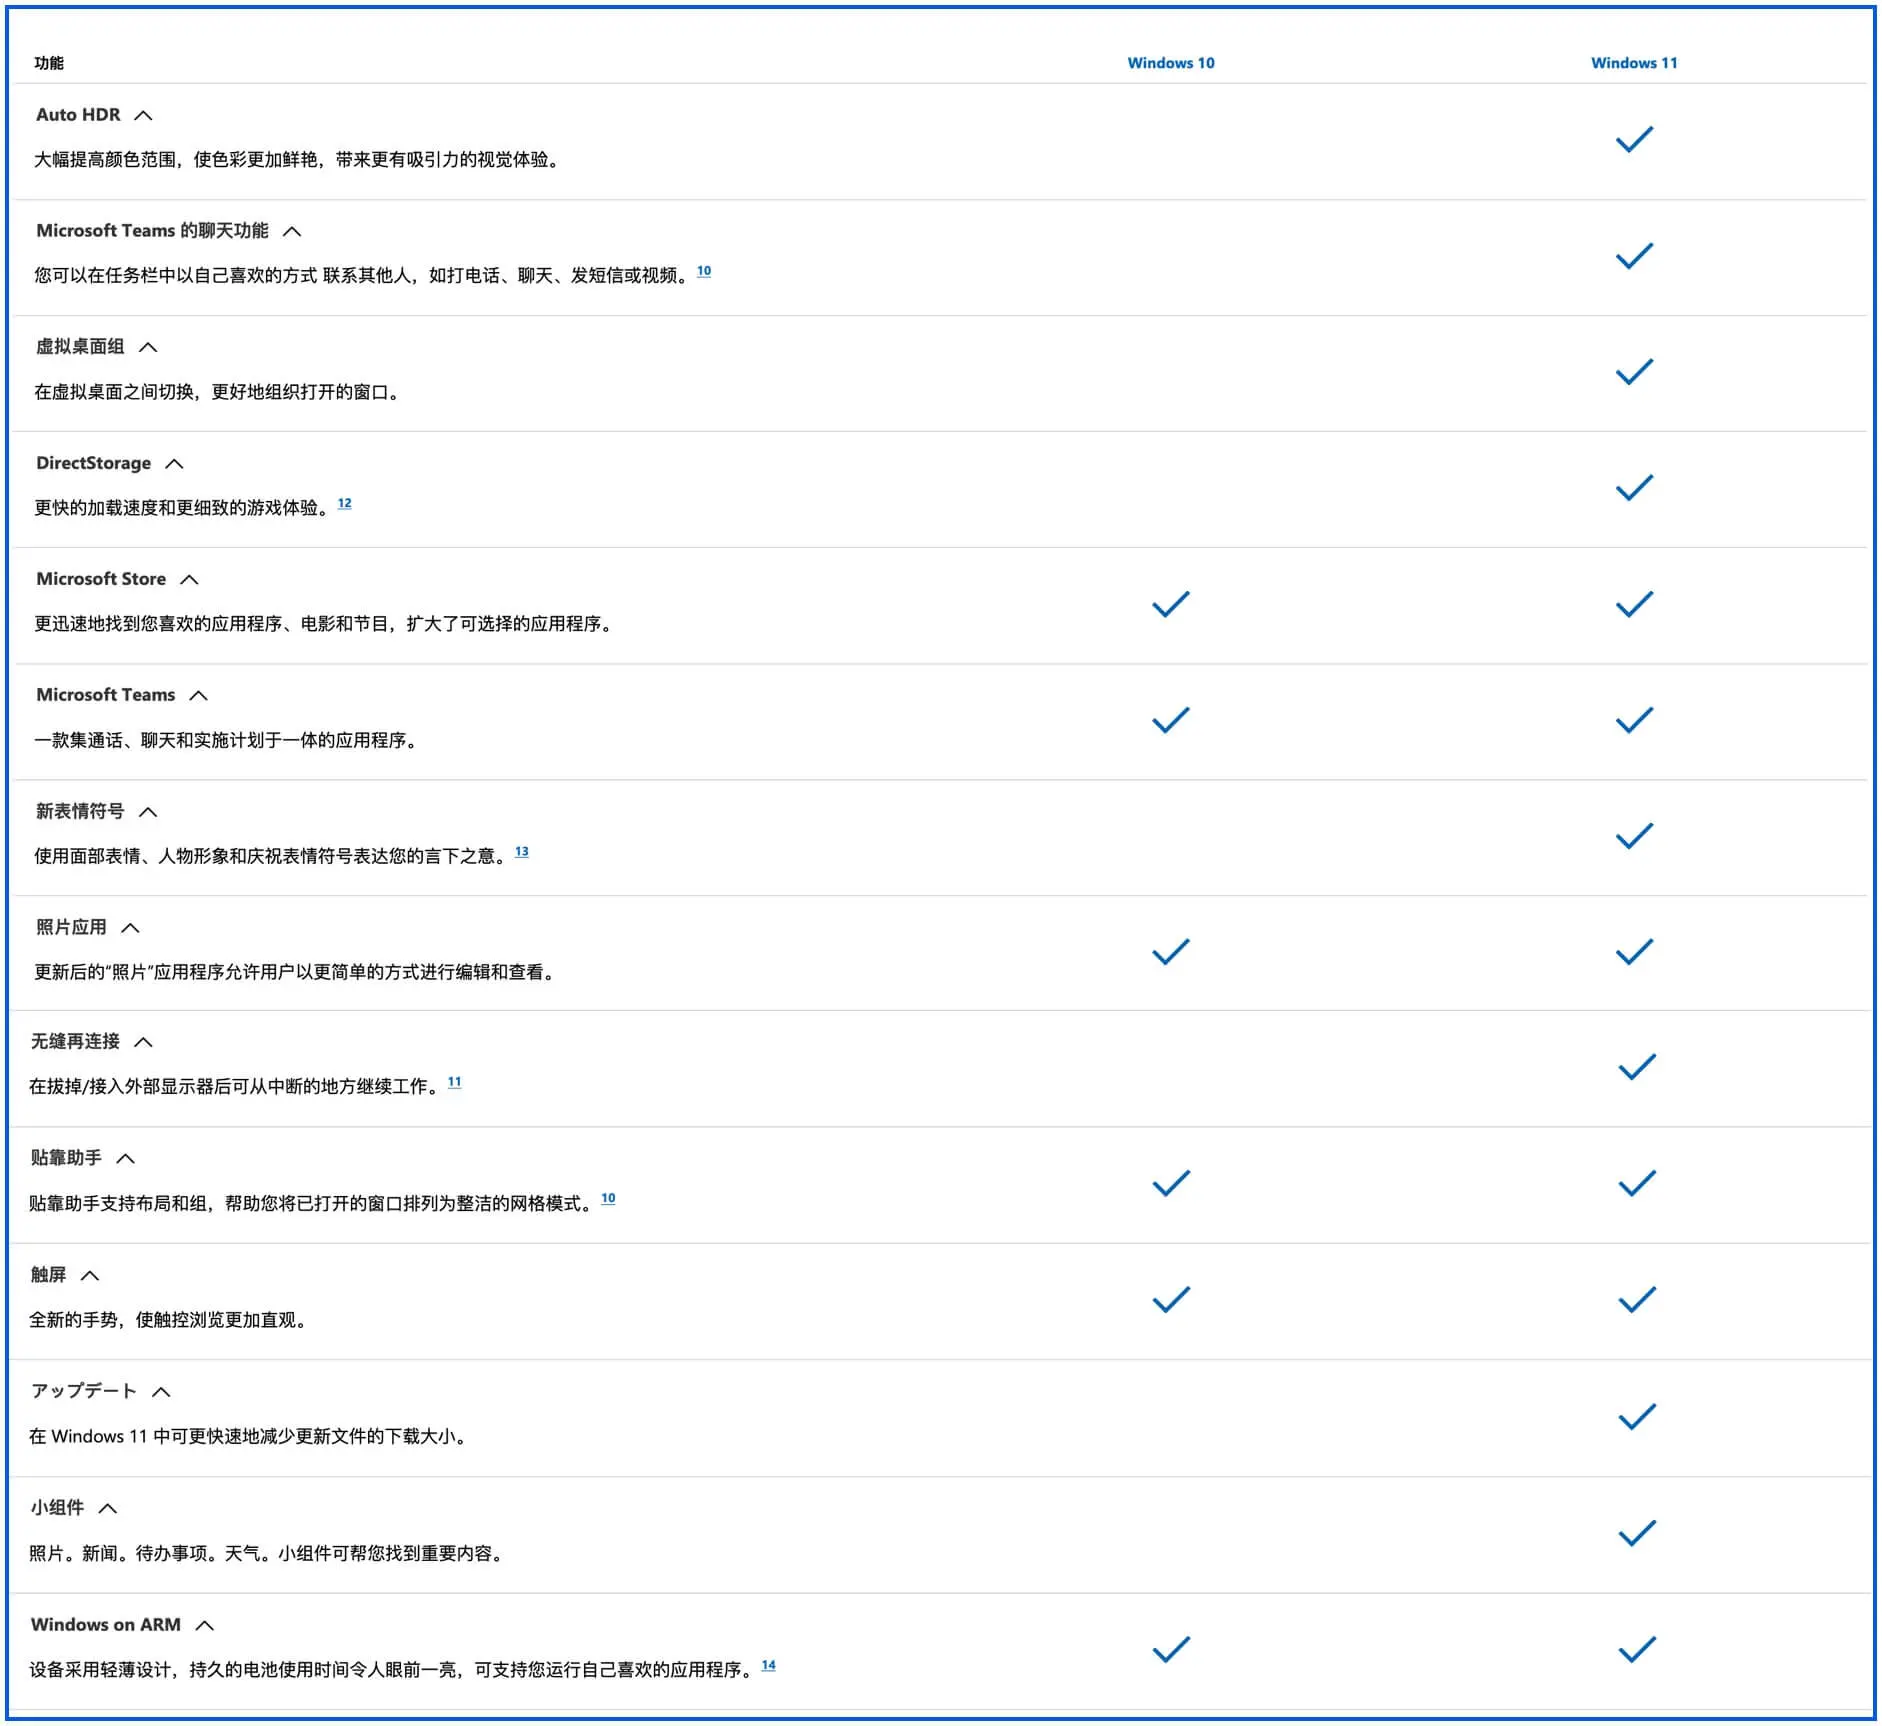This screenshot has width=1882, height=1726.
Task: Collapse the 无缝再连接 chevron
Action: tap(143, 1041)
